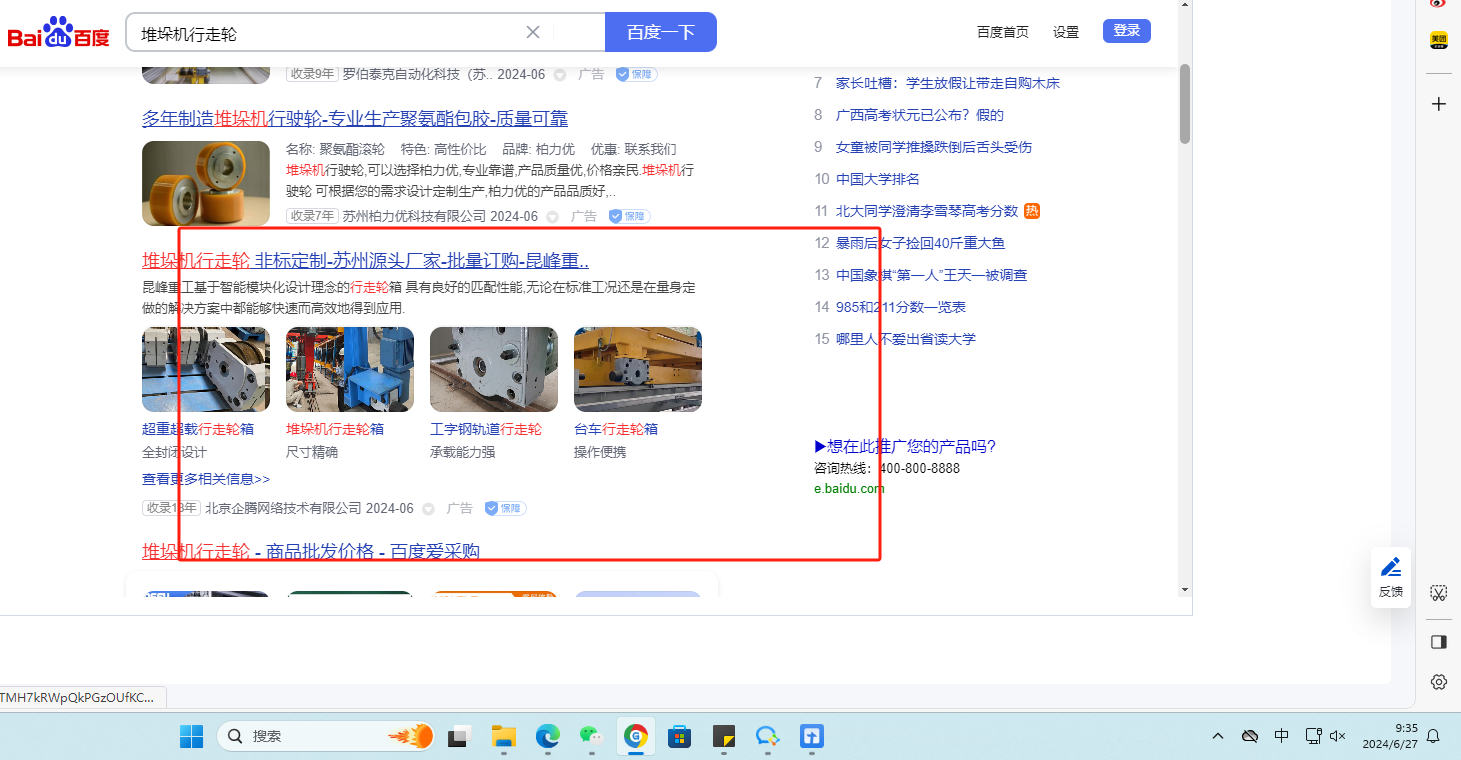Open result 堆垛机行走轮 - 商品批发价格 - 百度爱采购
Viewport: 1461px width, 760px height.
311,552
